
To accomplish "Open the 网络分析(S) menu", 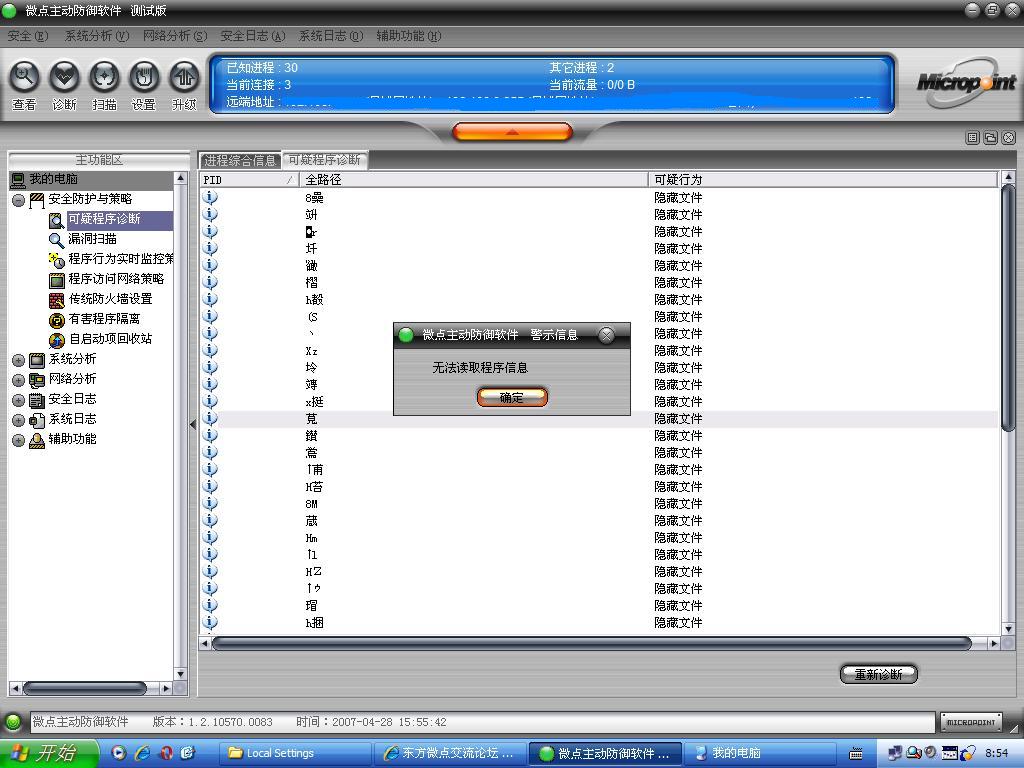I will click(x=175, y=36).
